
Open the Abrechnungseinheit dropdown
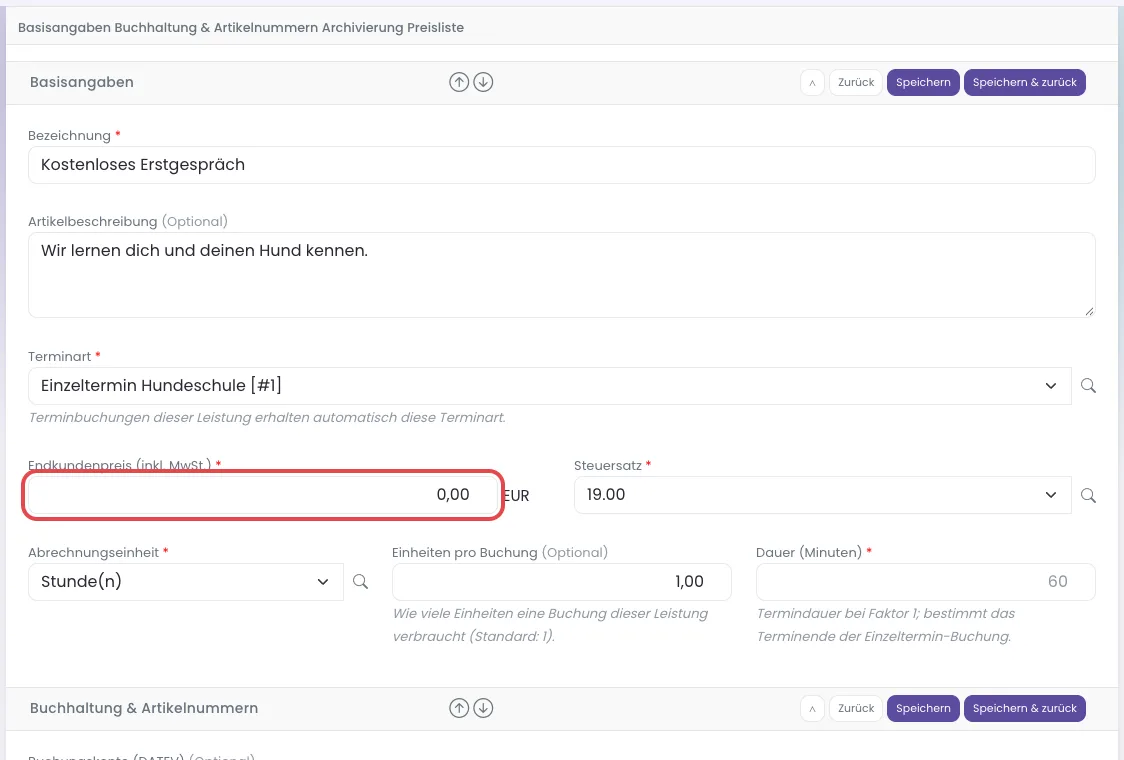(186, 581)
